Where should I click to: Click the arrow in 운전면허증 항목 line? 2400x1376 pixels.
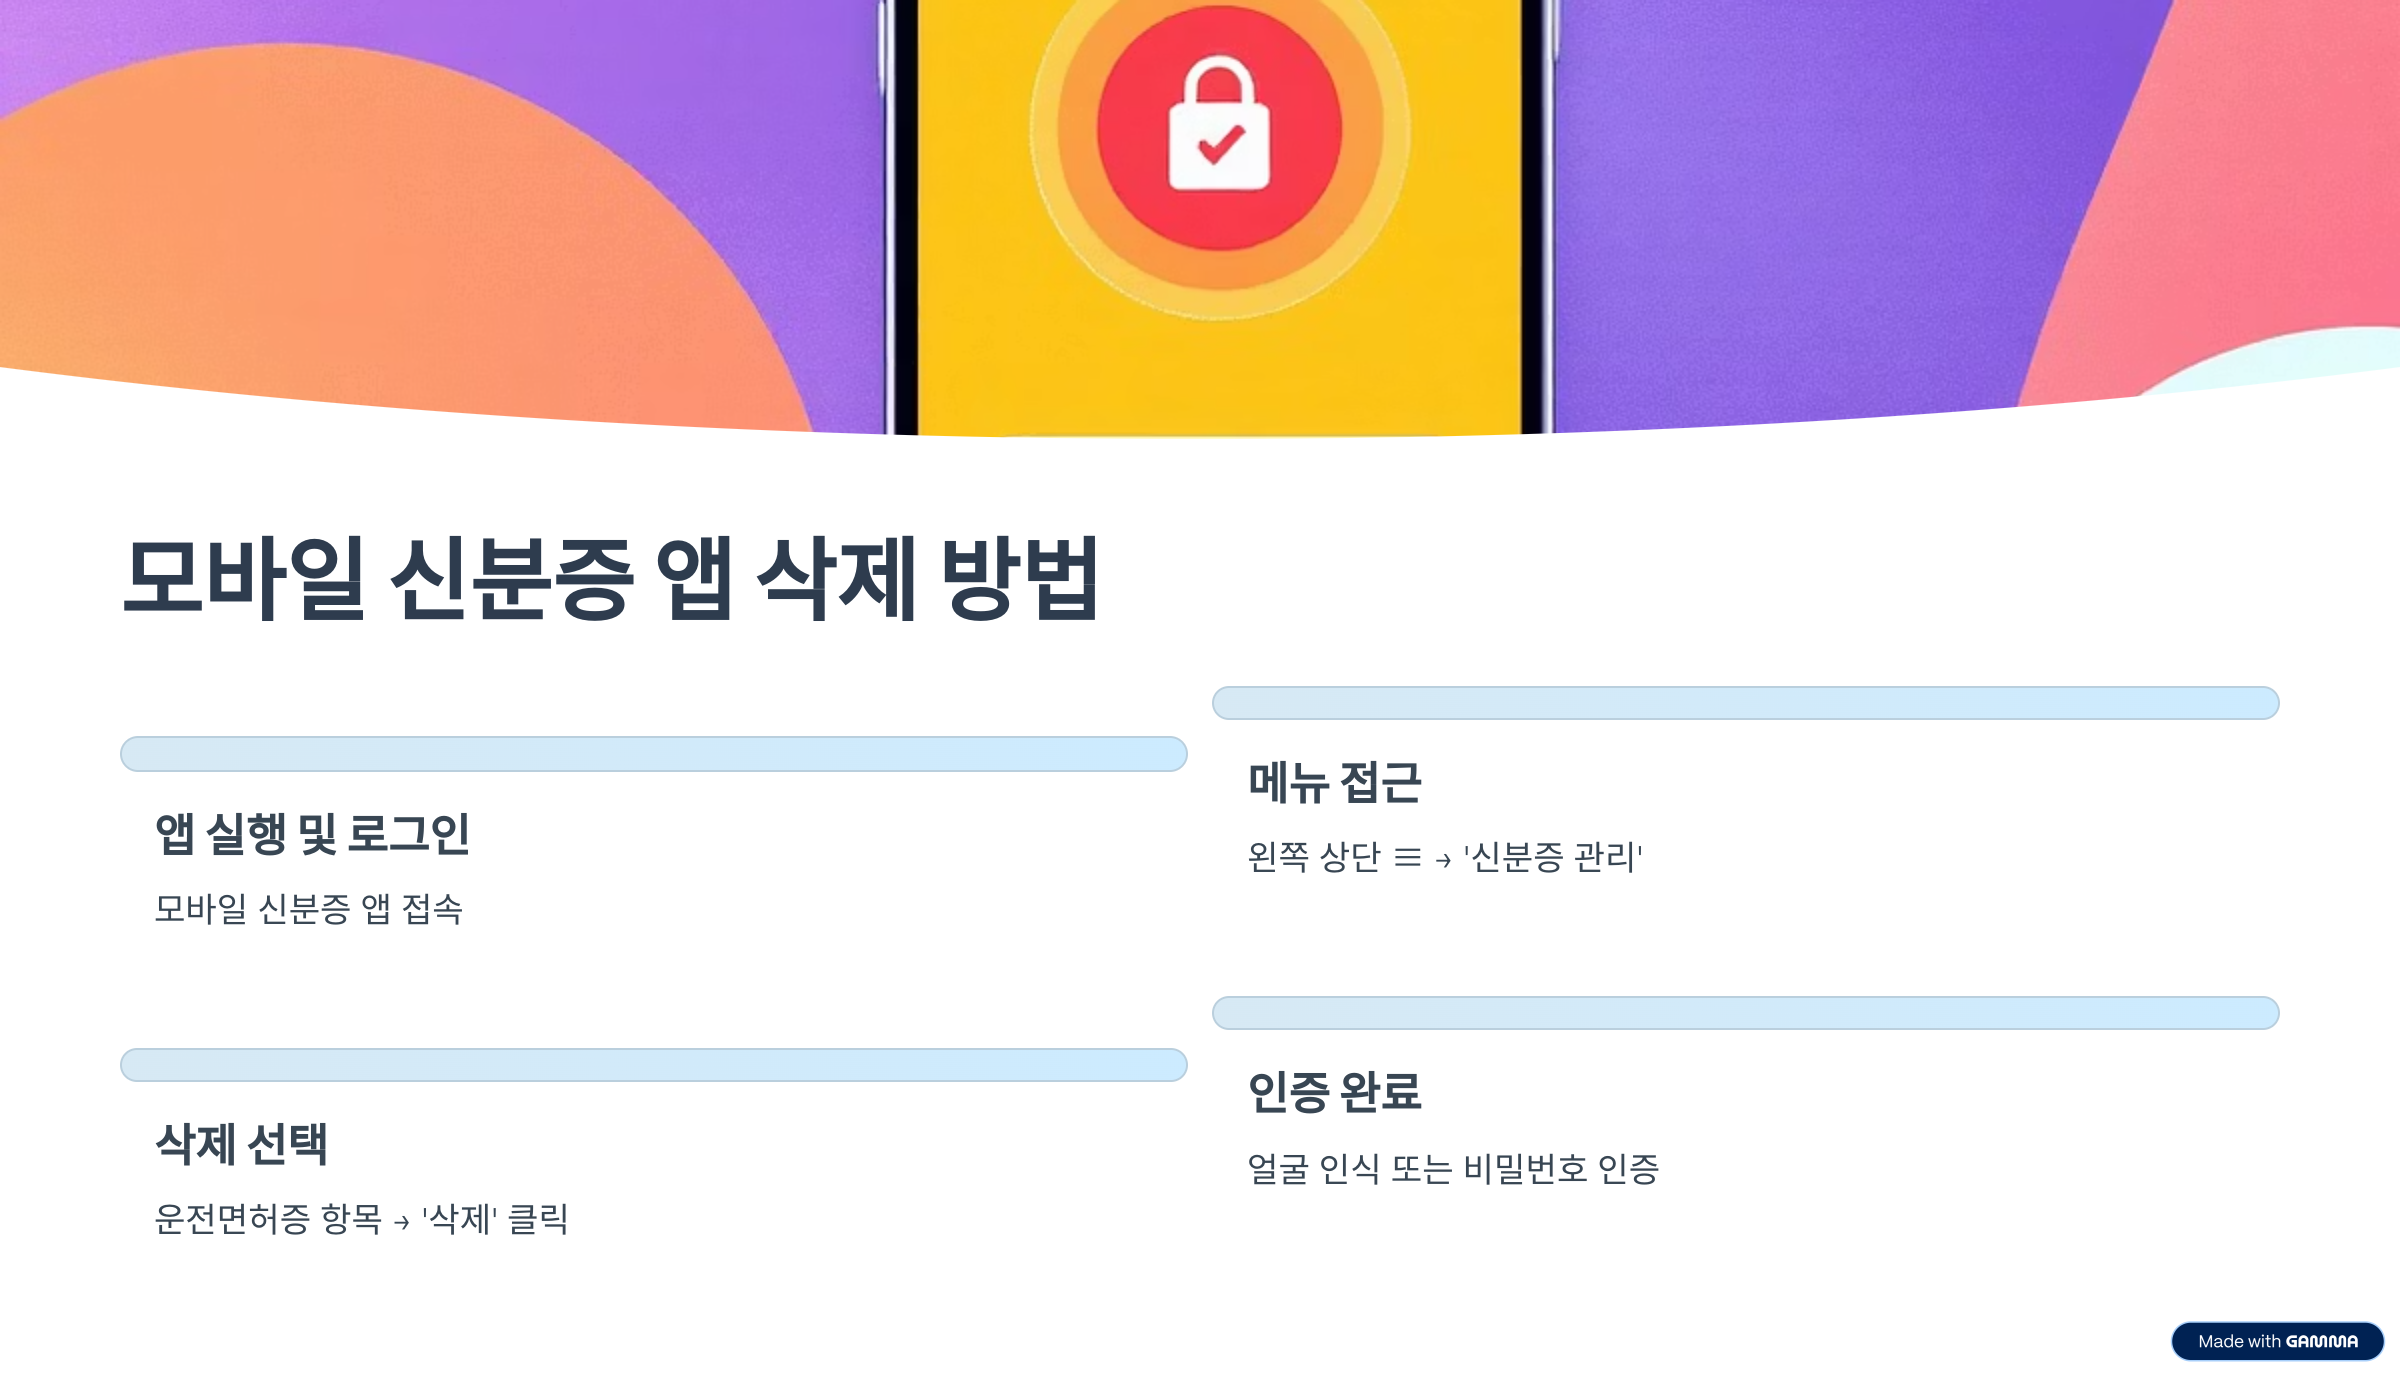(x=402, y=1222)
